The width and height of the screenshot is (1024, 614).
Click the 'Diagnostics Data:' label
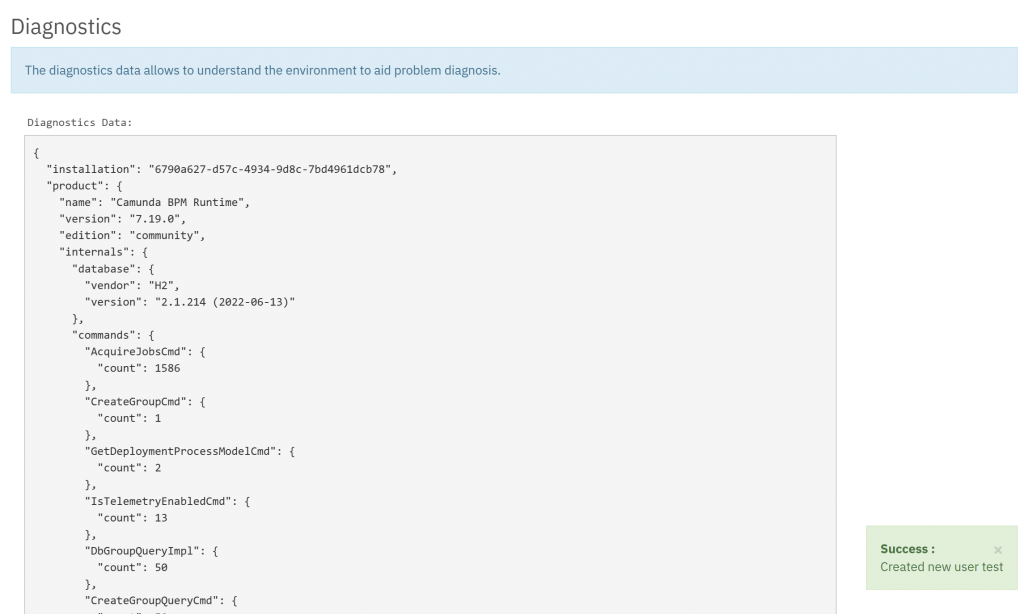pos(80,123)
